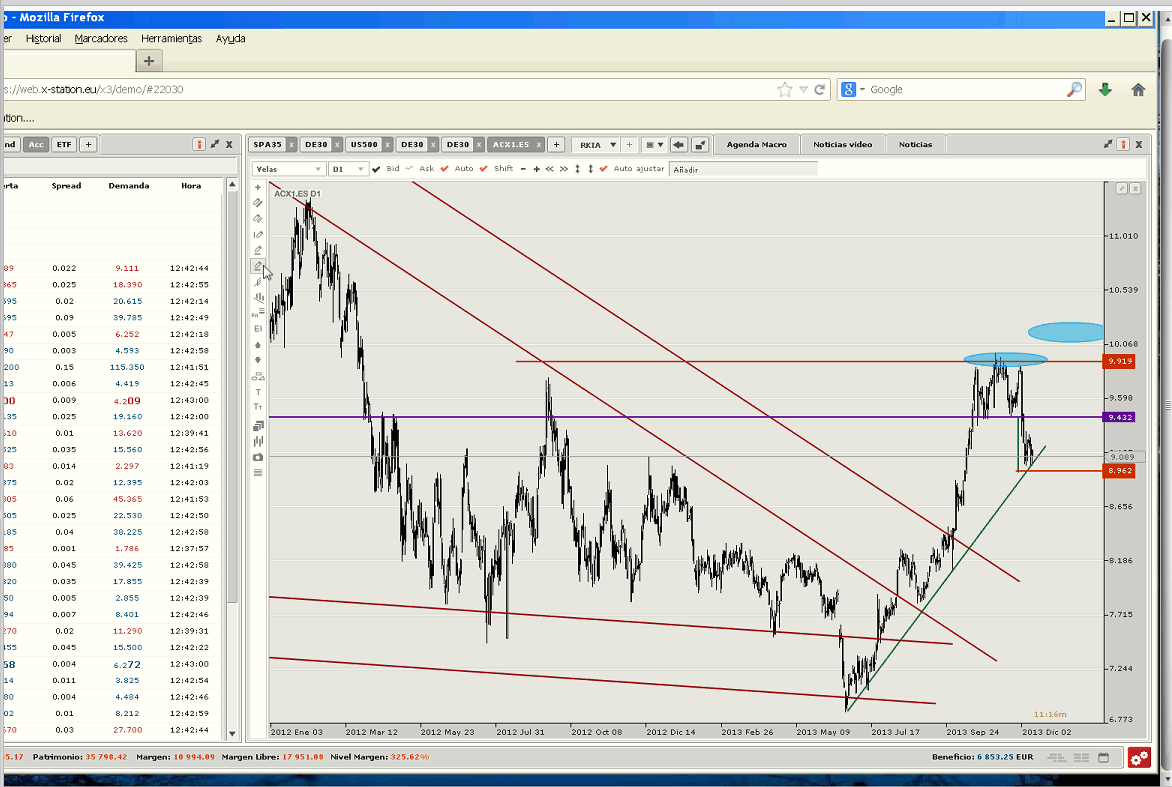Click the plus button beside RKIA

629,144
